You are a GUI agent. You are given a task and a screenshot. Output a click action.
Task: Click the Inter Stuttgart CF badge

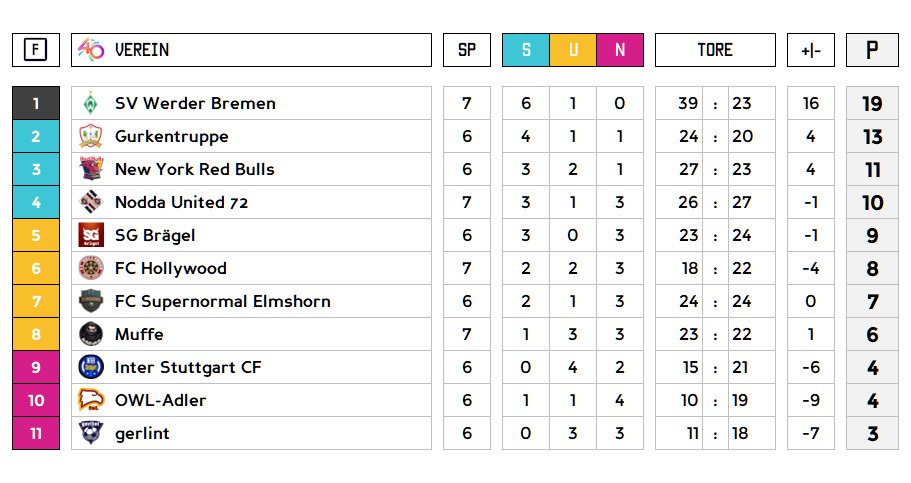point(91,367)
